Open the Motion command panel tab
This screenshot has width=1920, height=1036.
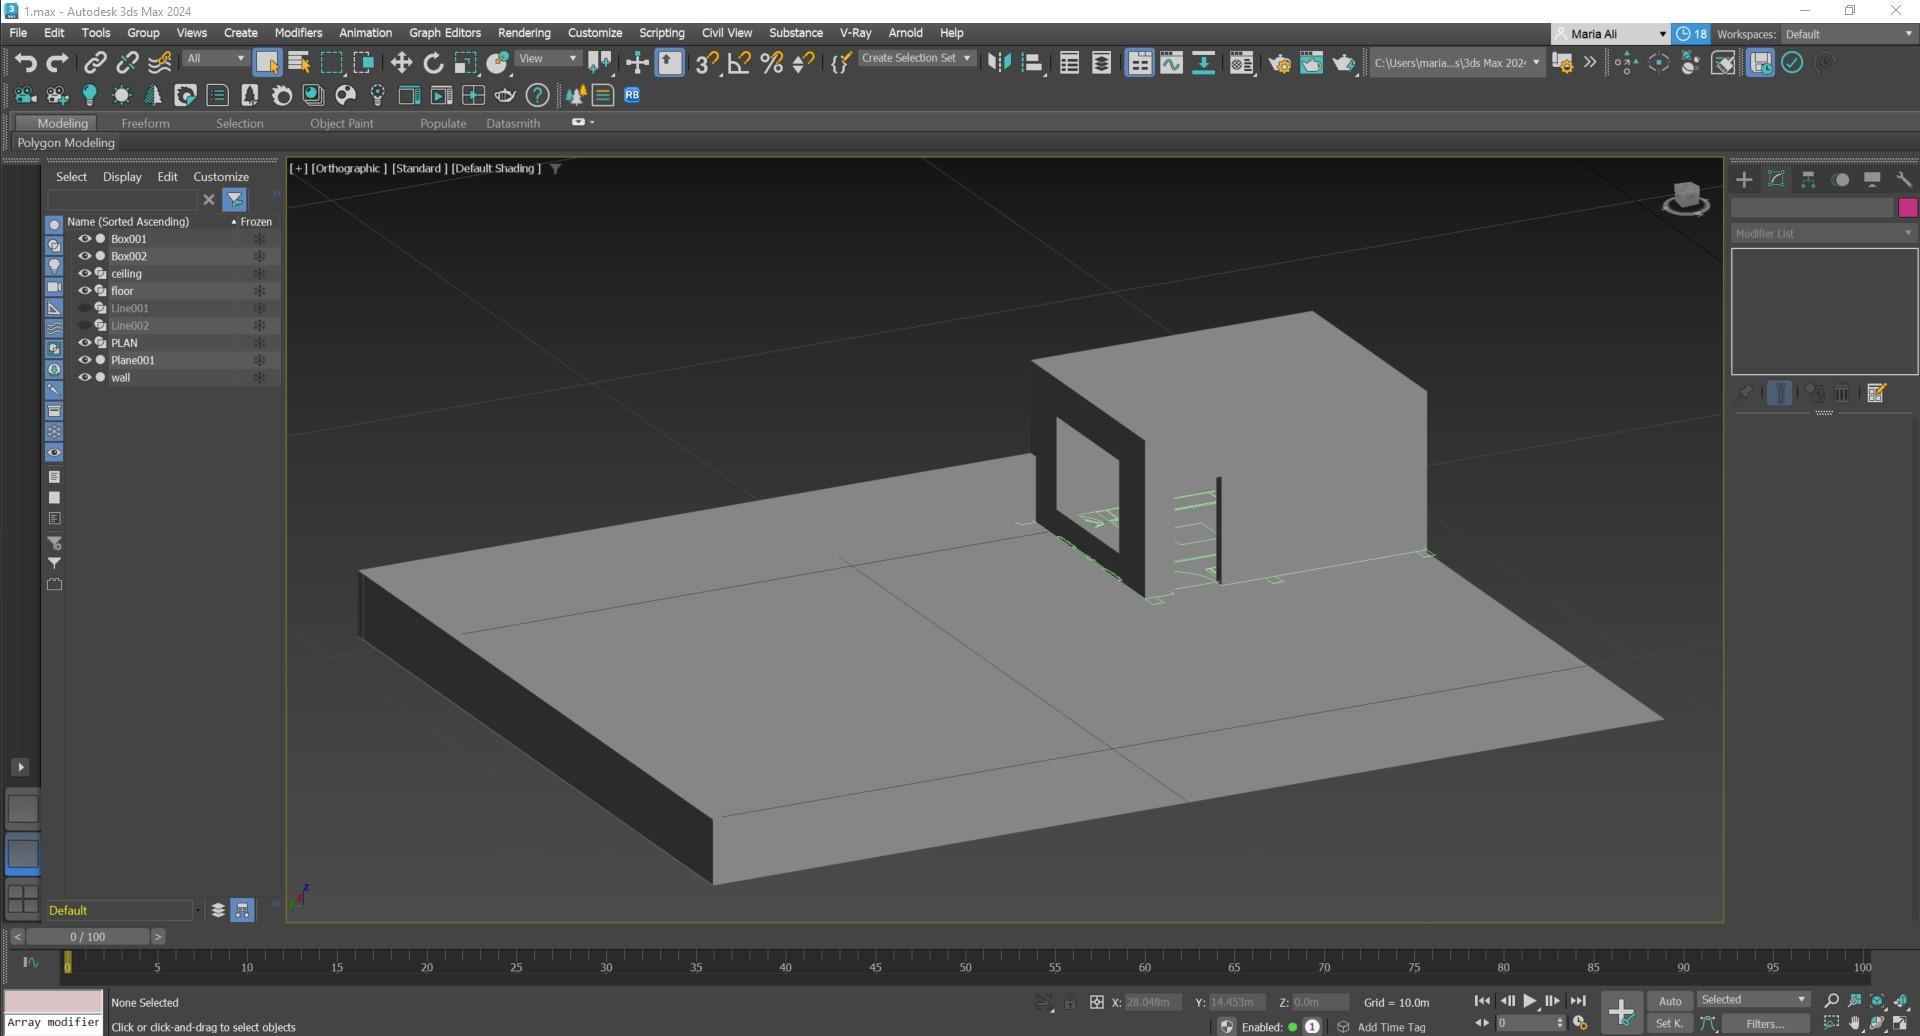(1840, 179)
